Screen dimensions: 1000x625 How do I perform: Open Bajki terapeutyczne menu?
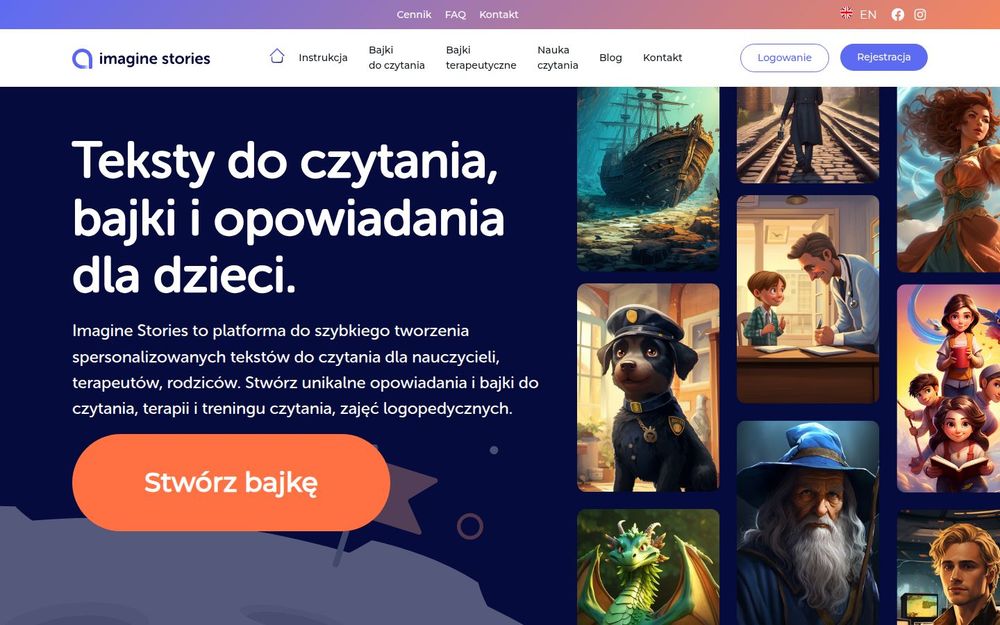click(481, 57)
